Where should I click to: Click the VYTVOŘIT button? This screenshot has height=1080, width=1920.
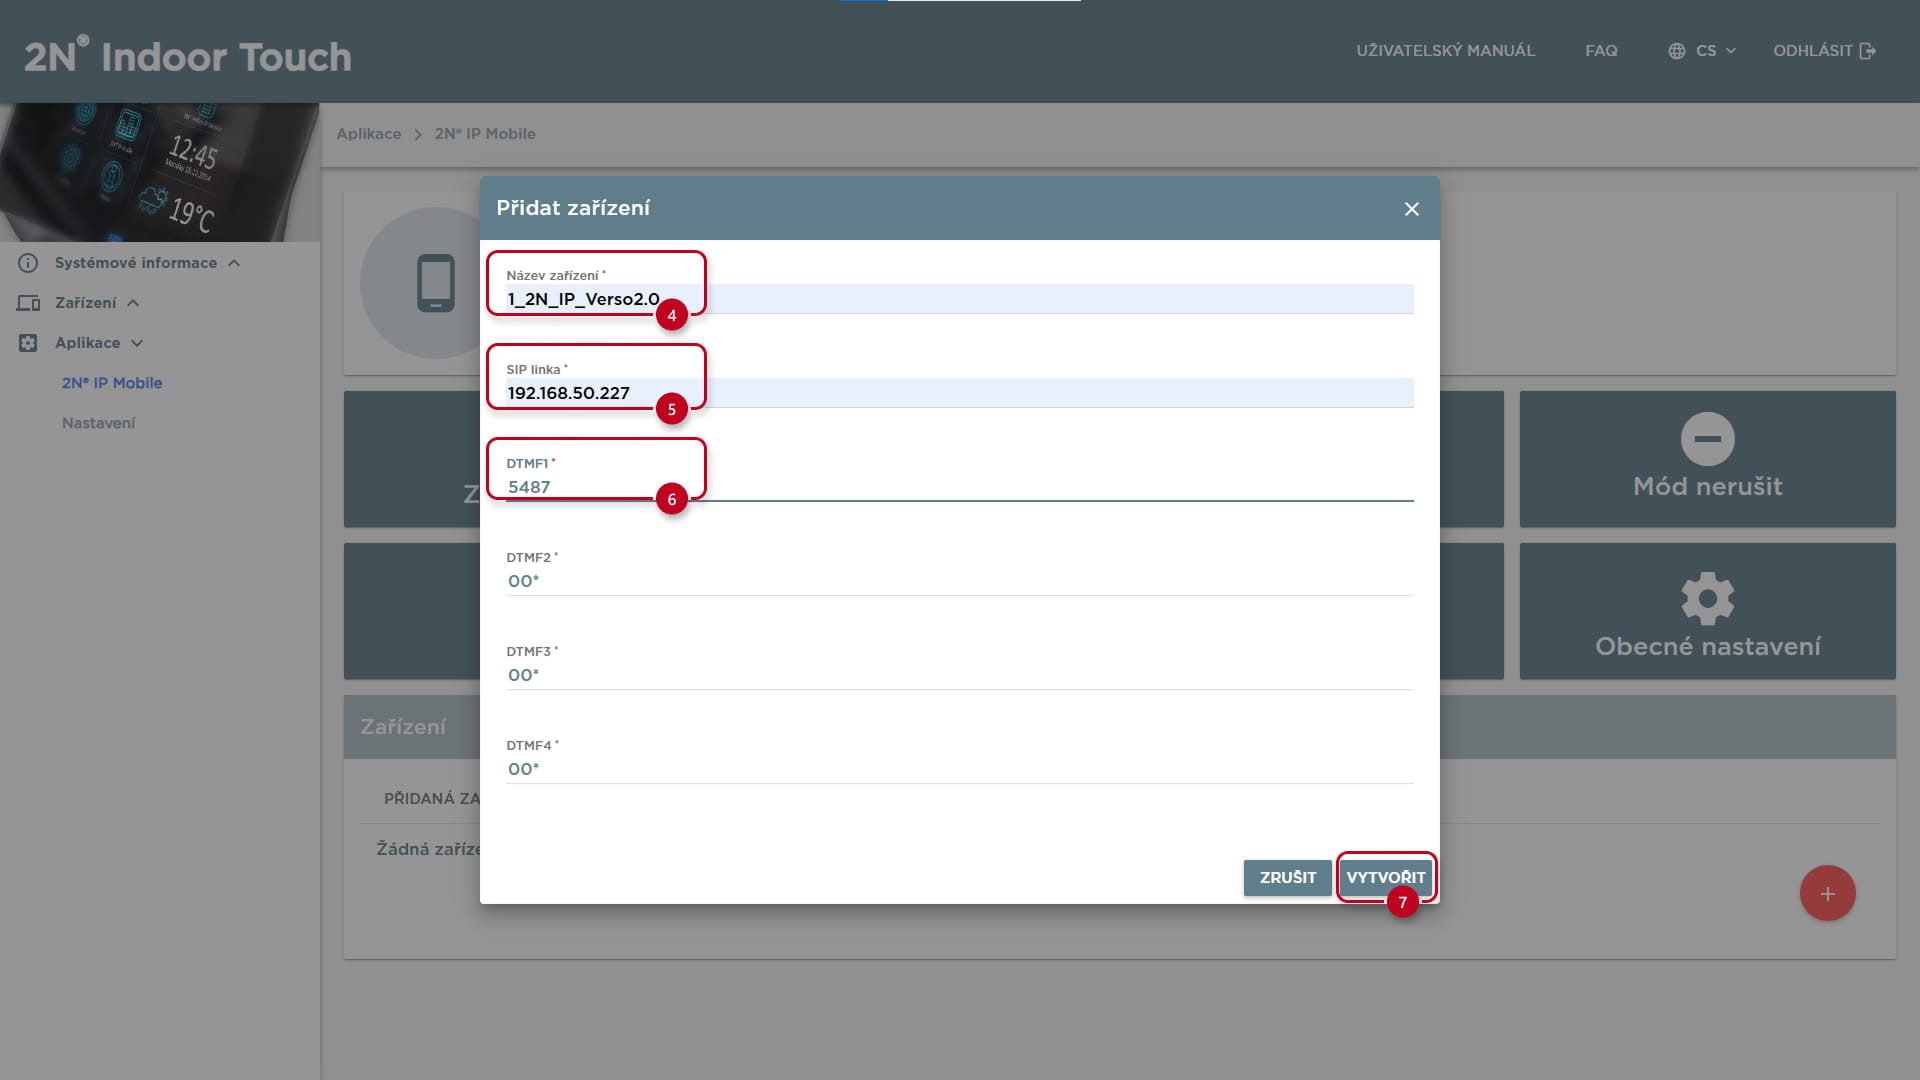[1386, 877]
